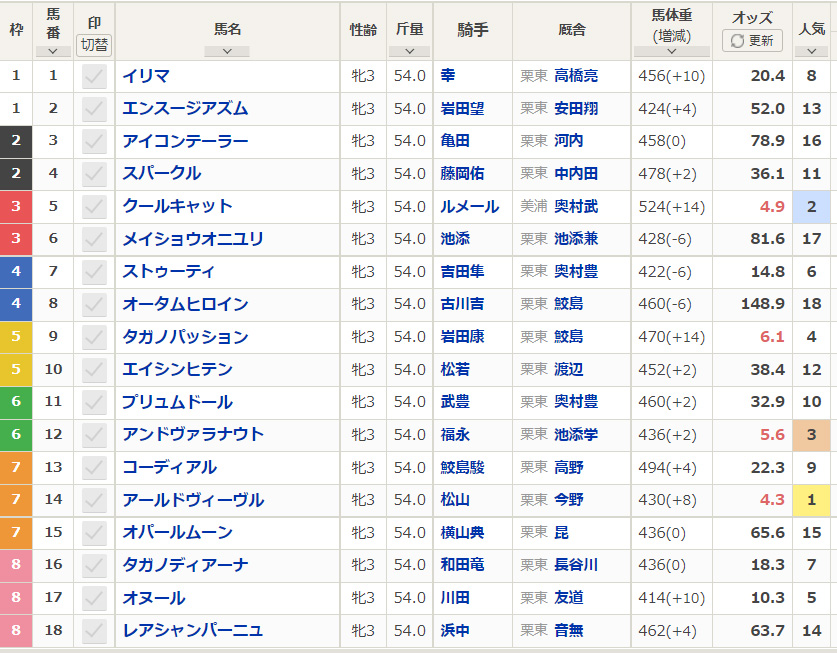Open the 斤量 sort dropdown
The width and height of the screenshot is (837, 653).
point(409,51)
